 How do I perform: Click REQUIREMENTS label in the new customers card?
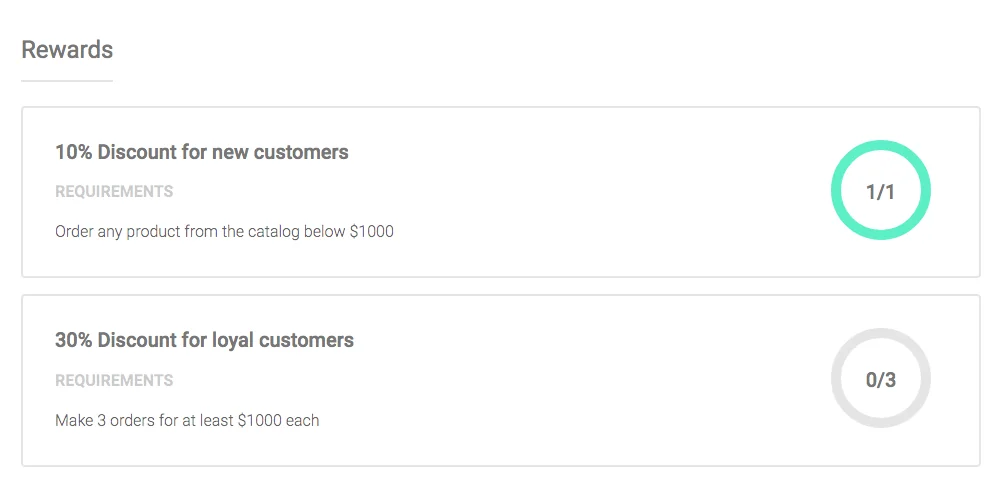114,192
